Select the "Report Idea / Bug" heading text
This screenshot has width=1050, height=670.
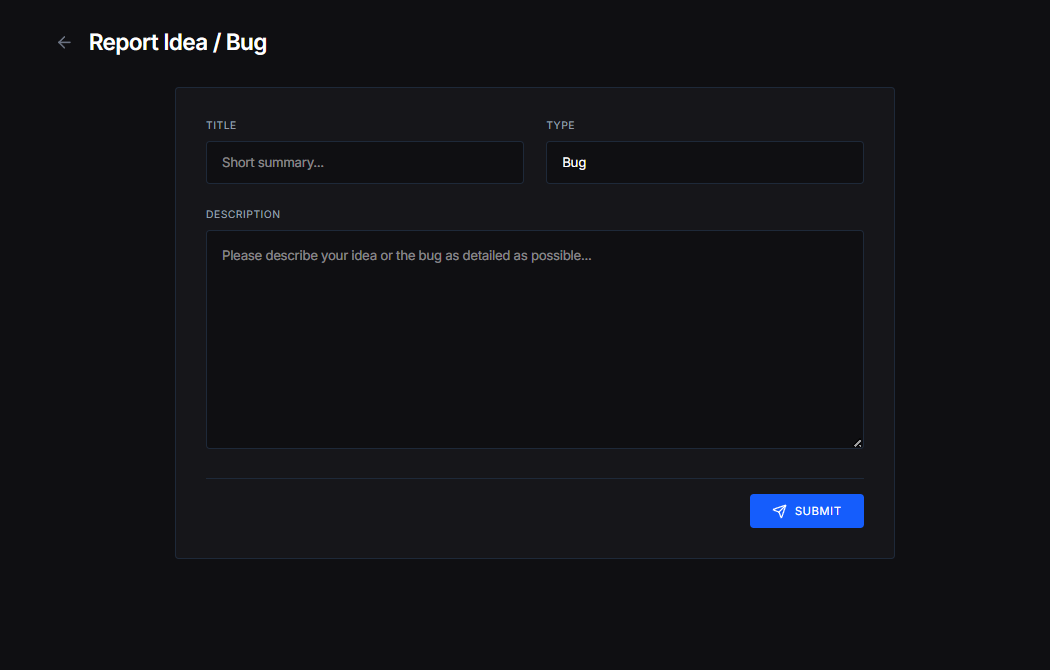click(x=178, y=43)
